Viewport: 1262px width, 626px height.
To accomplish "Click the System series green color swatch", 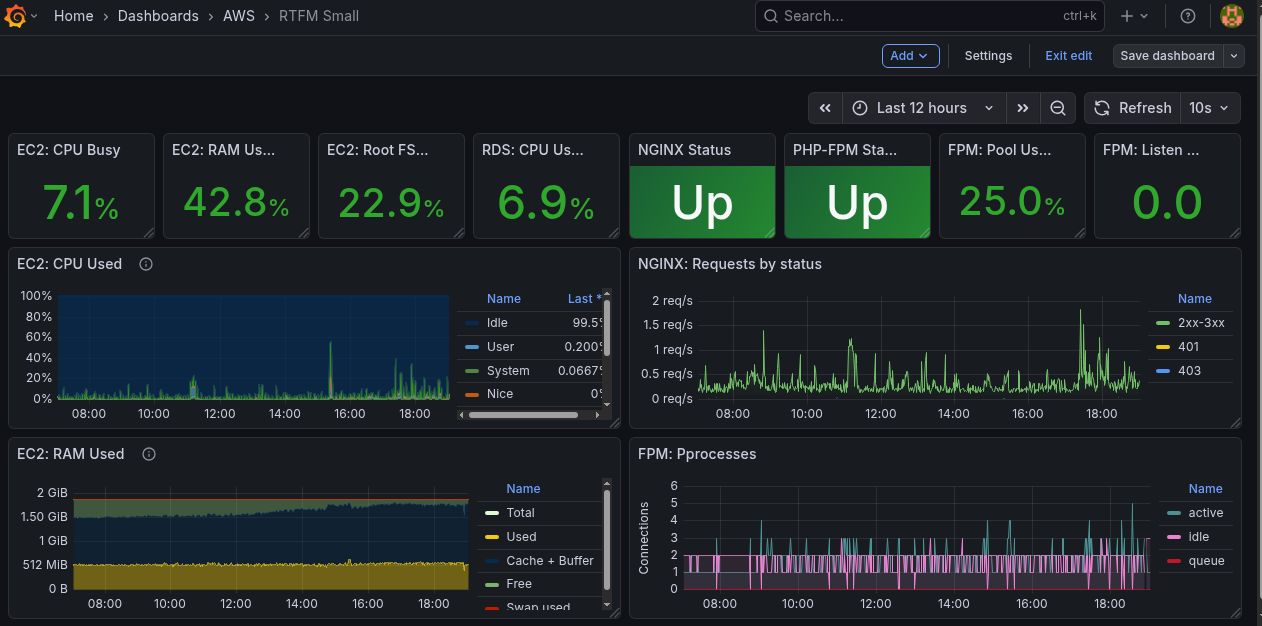I will coord(472,371).
